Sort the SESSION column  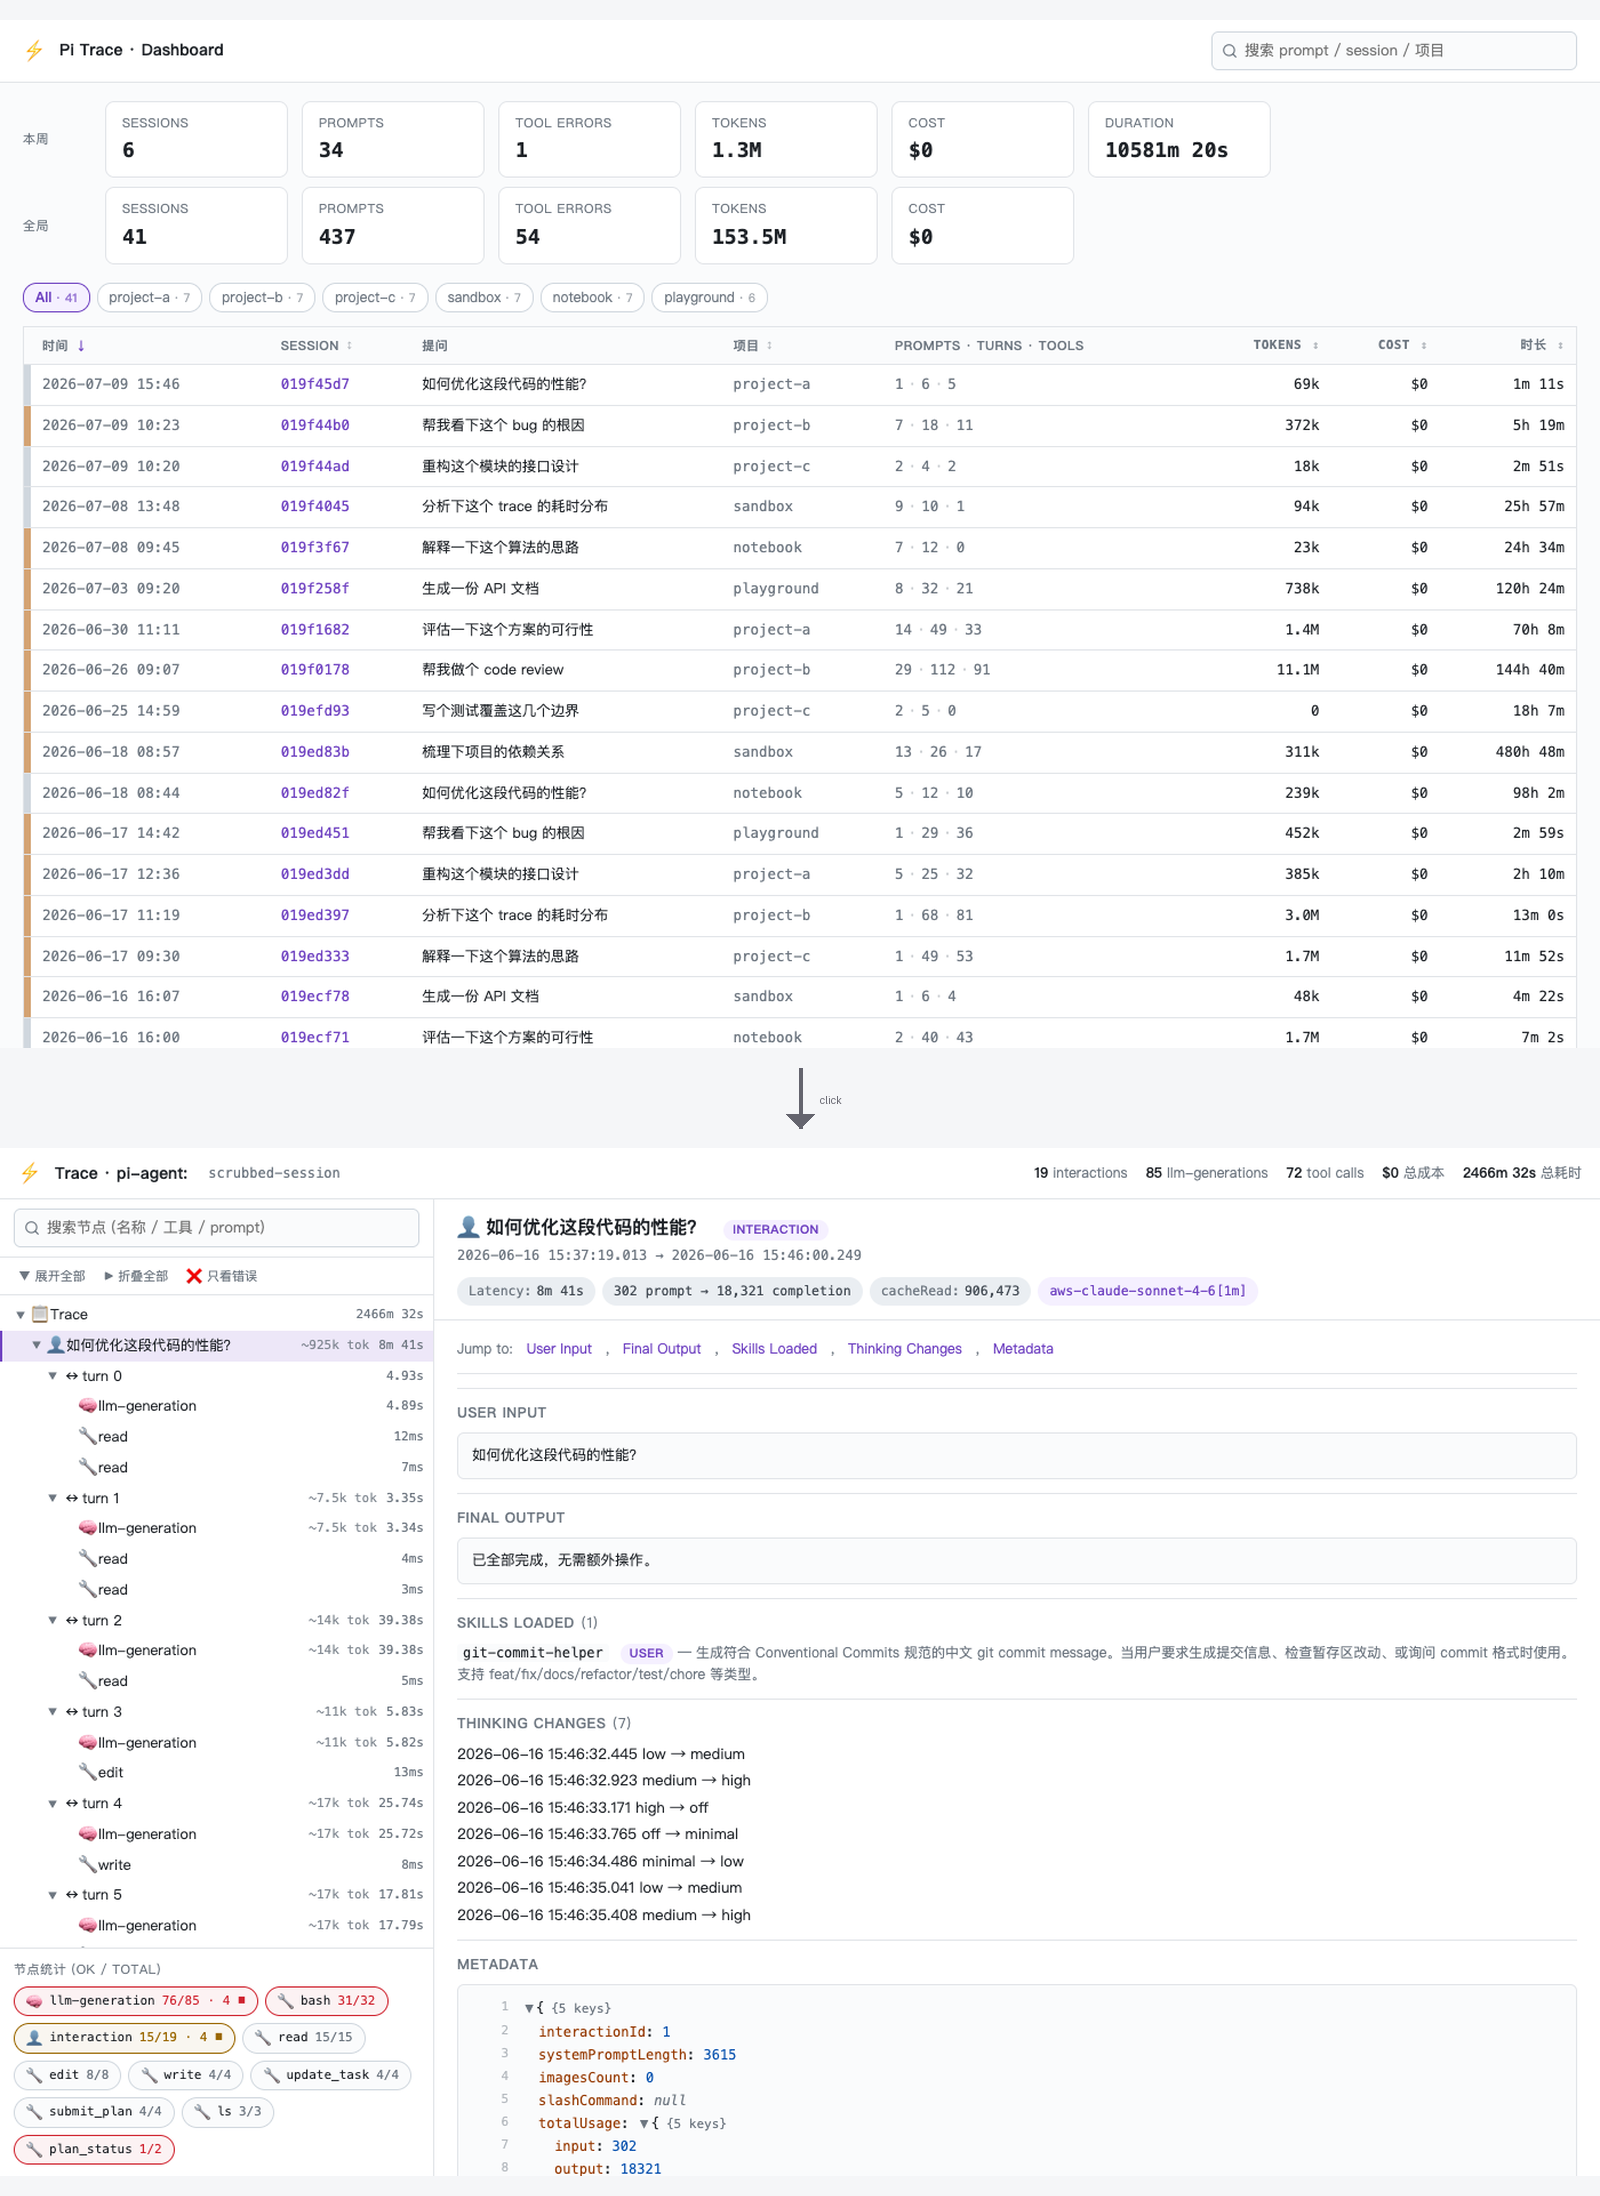(349, 346)
